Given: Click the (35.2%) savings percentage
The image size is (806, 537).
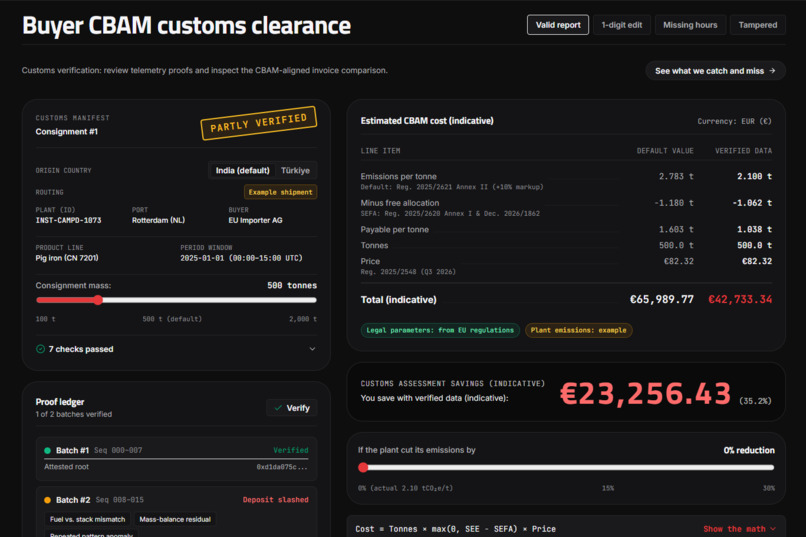Looking at the screenshot, I should point(755,401).
